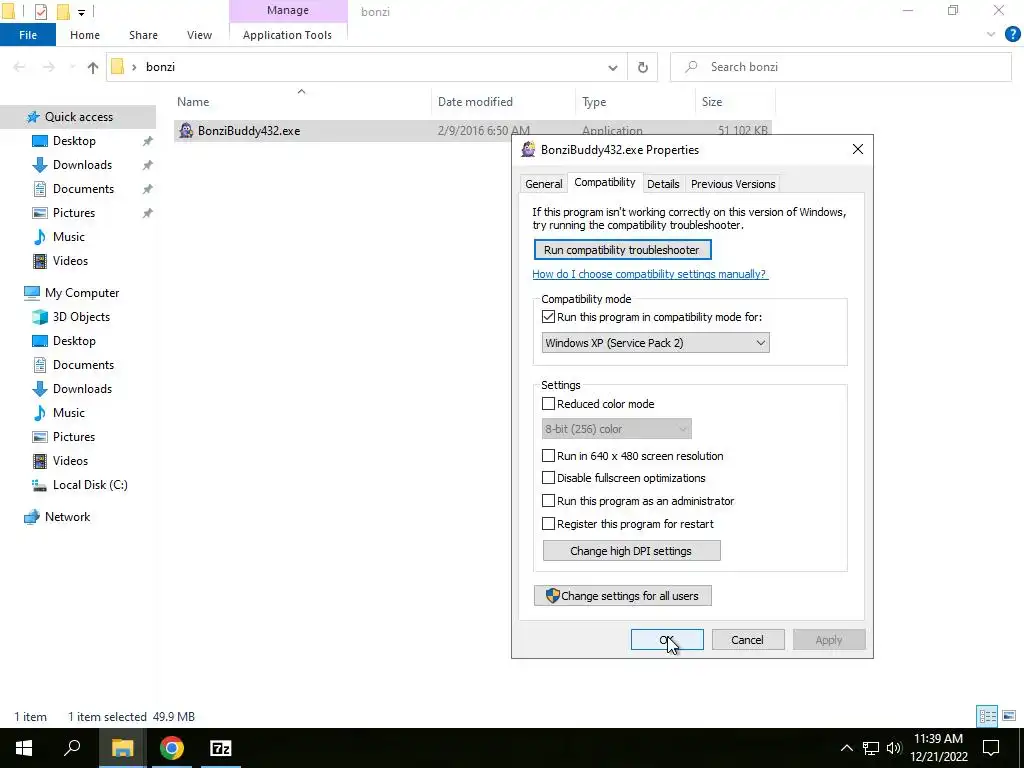Click Run compatibility troubleshooter button
This screenshot has width=1024, height=768.
[x=622, y=250]
